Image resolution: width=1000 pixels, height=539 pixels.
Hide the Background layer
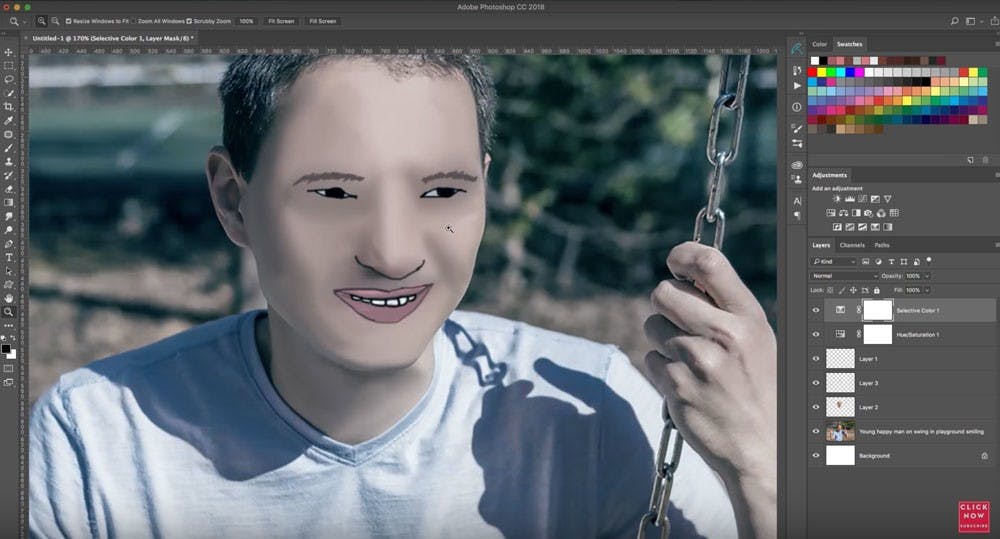pyautogui.click(x=816, y=455)
